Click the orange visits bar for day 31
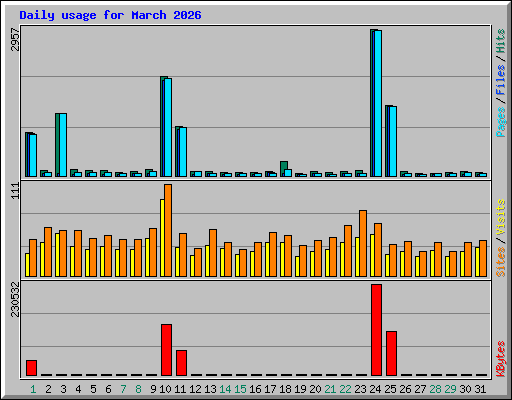This screenshot has width=512, height=400. (x=483, y=258)
